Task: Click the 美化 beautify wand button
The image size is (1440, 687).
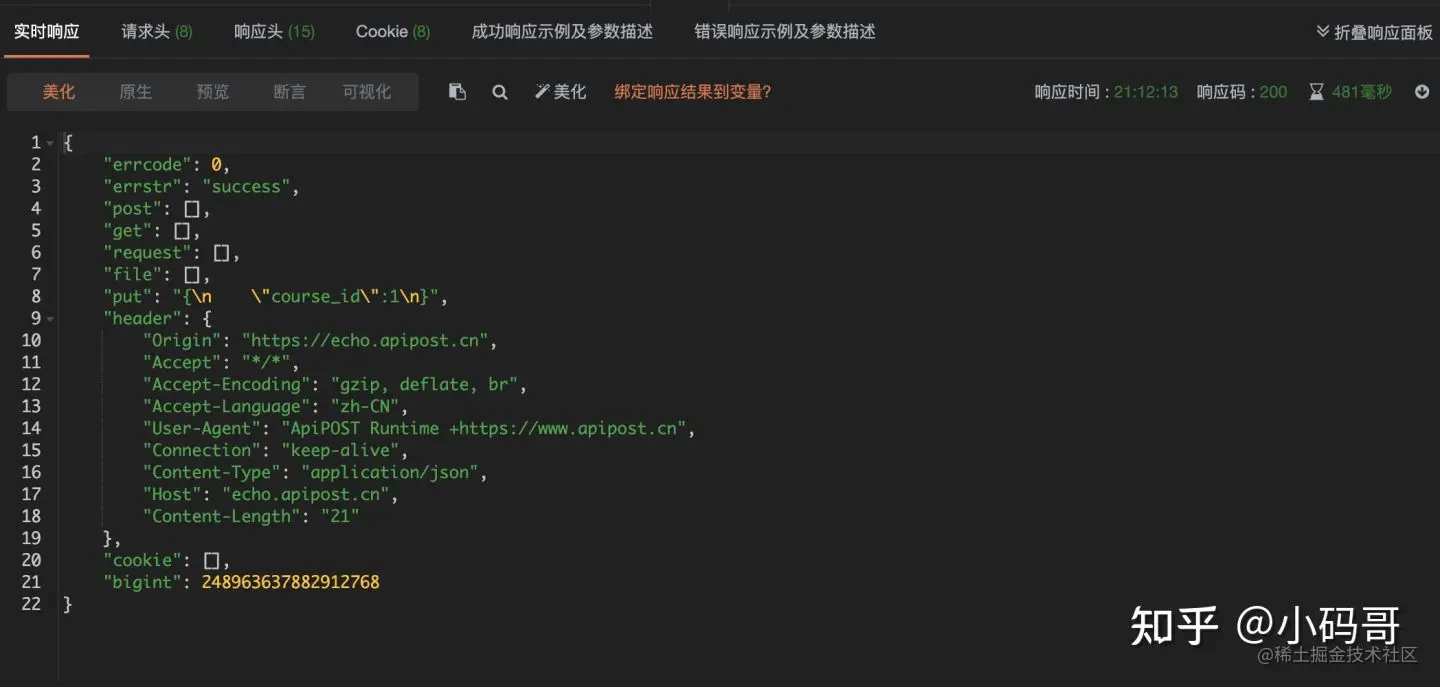Action: click(x=561, y=92)
